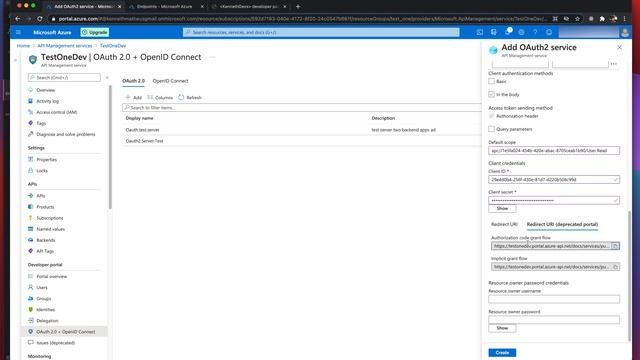Open the help question mark icon
This screenshot has height=360, width=640.
535,32
